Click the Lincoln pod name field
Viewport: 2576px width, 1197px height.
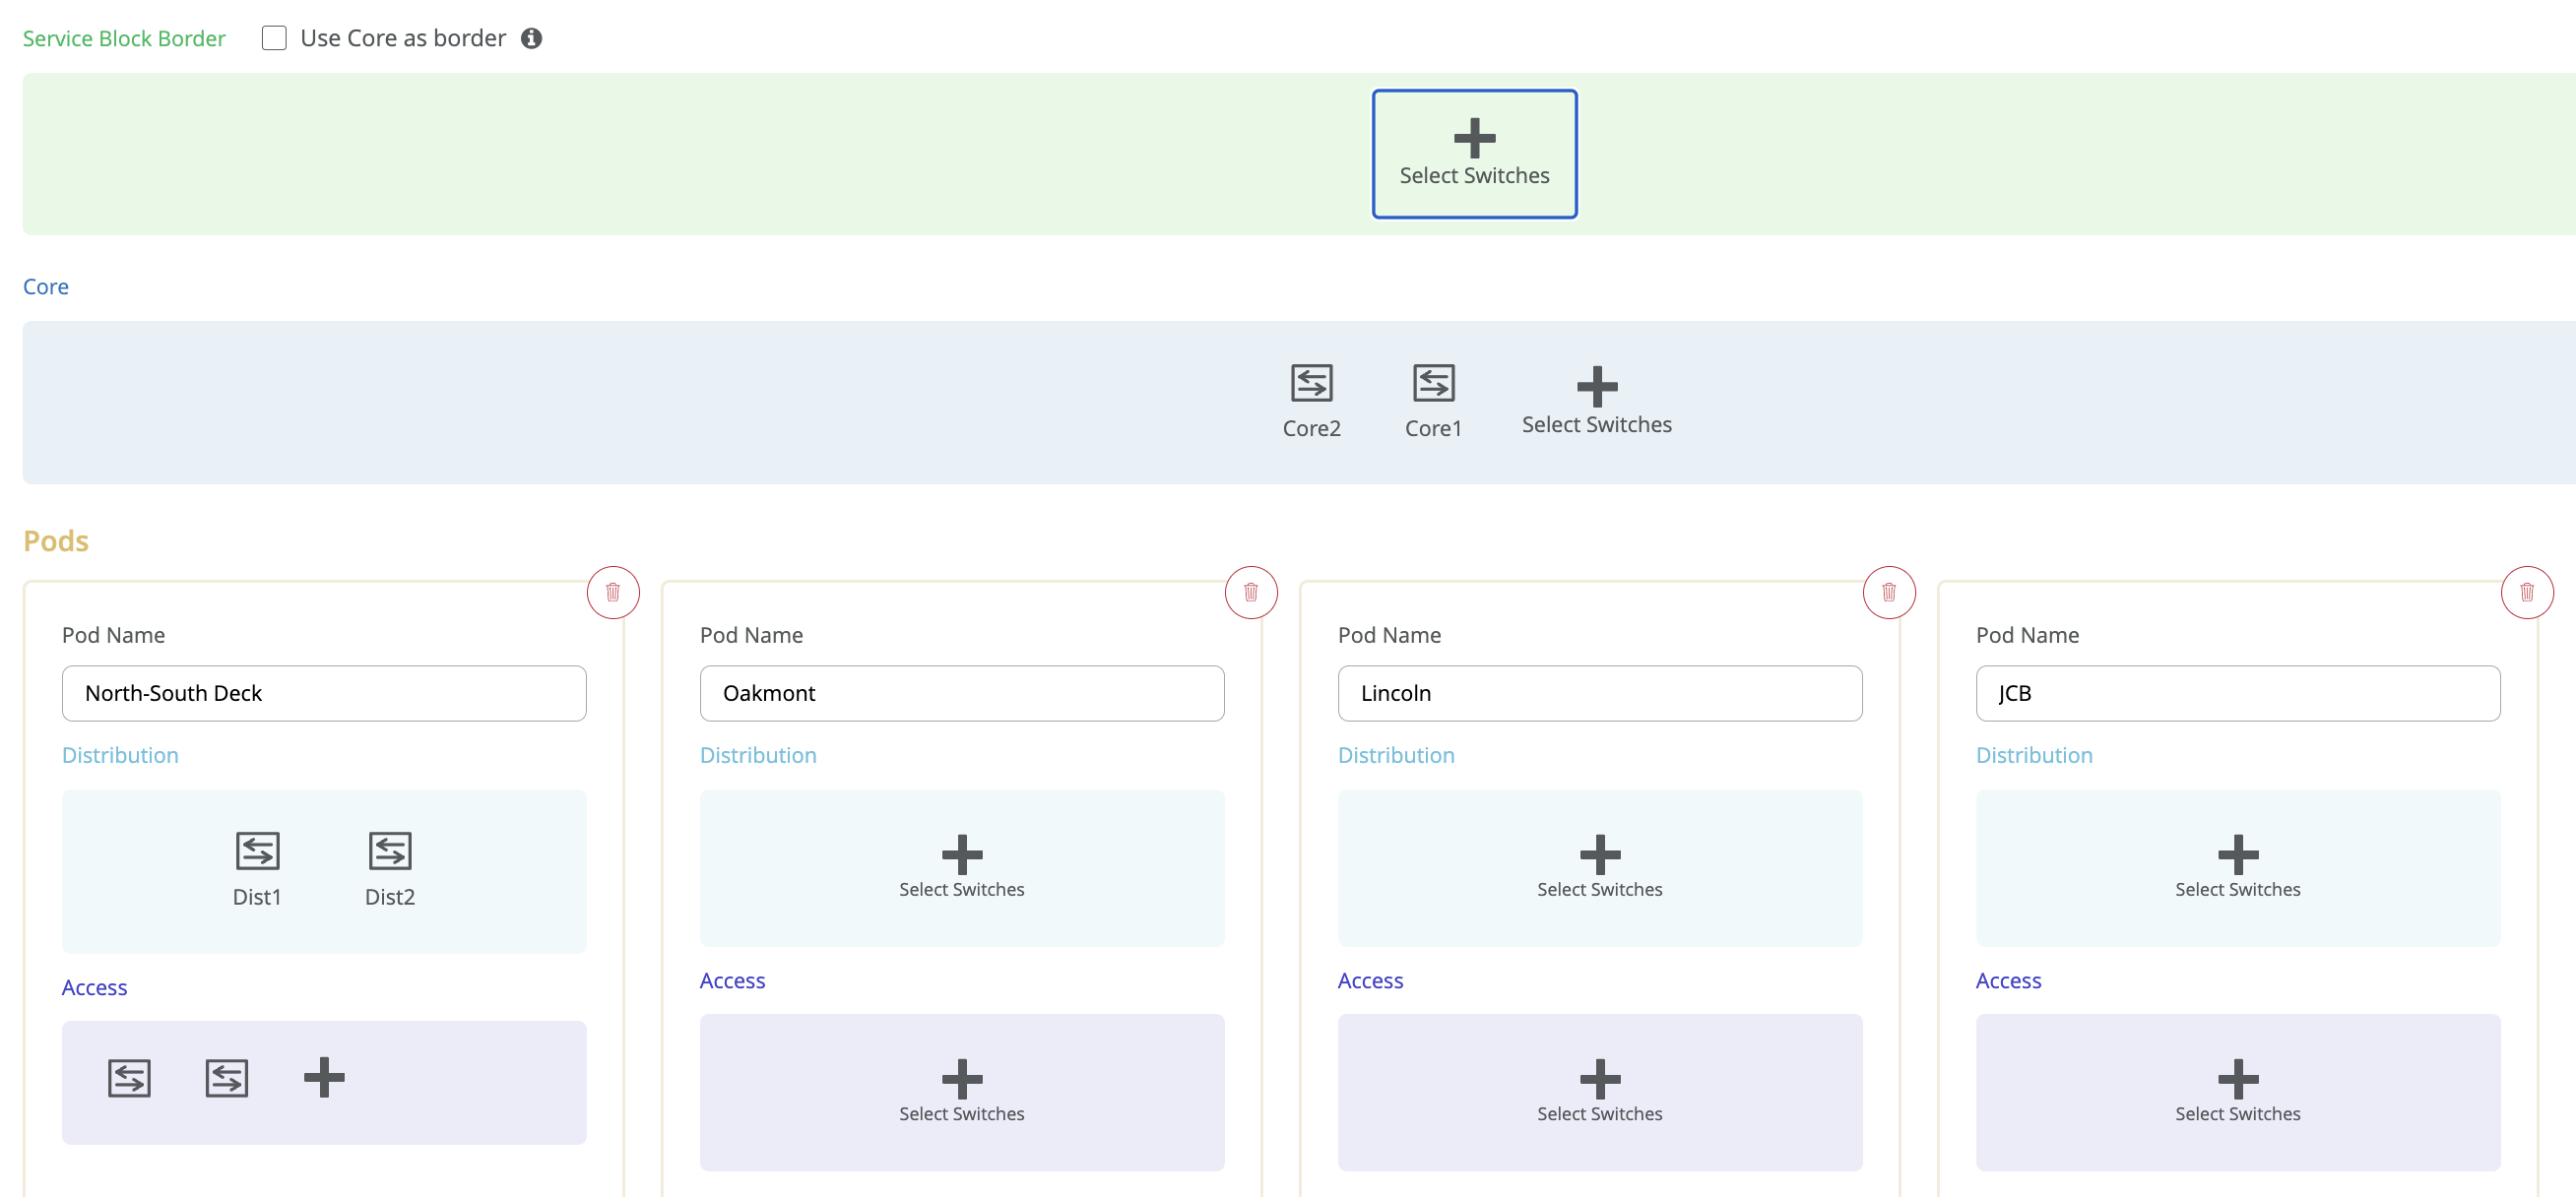pos(1599,693)
